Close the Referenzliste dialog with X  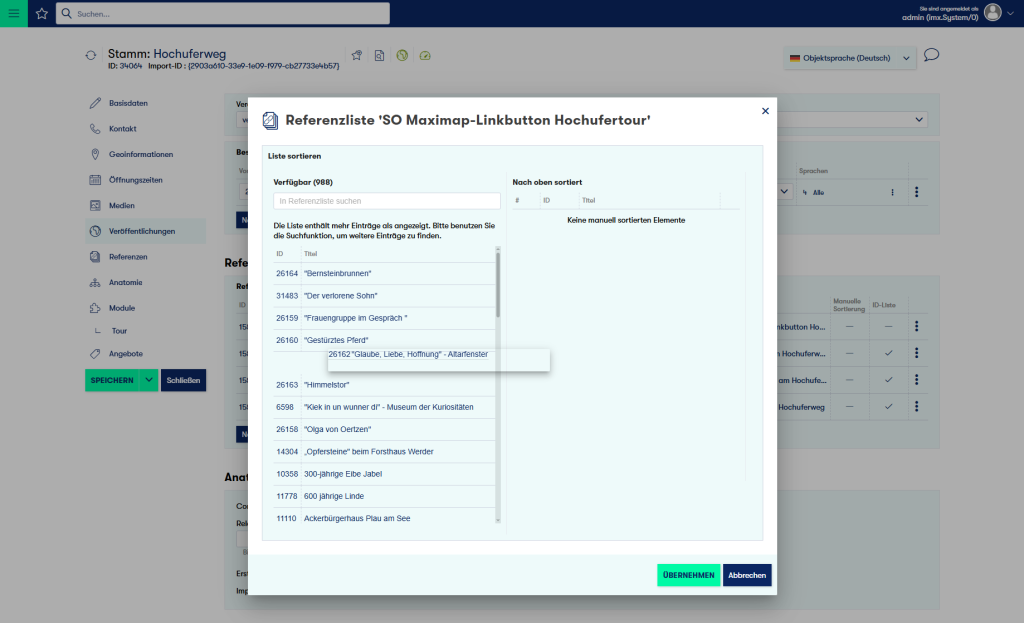point(765,111)
